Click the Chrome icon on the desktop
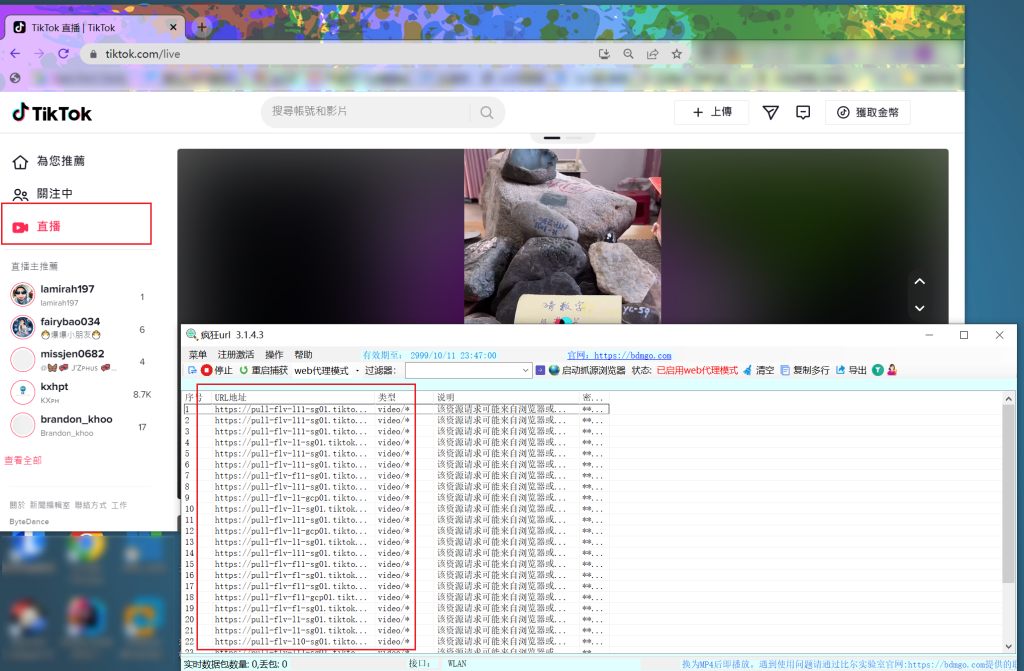 [x=85, y=548]
